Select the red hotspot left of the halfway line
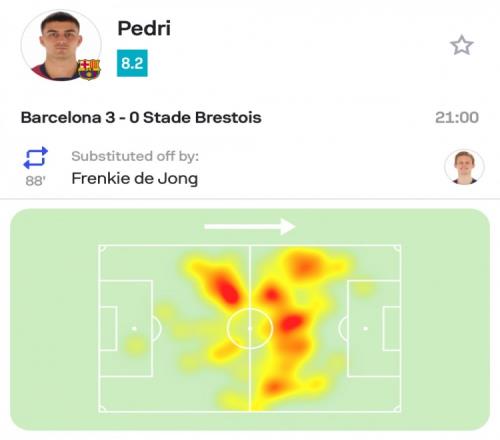This screenshot has height=440, width=500. tap(226, 290)
